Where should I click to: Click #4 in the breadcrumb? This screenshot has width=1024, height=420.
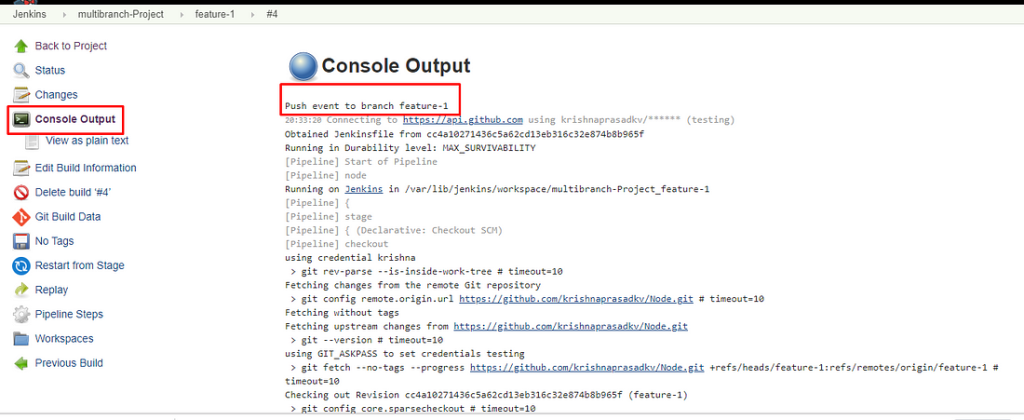(x=272, y=14)
